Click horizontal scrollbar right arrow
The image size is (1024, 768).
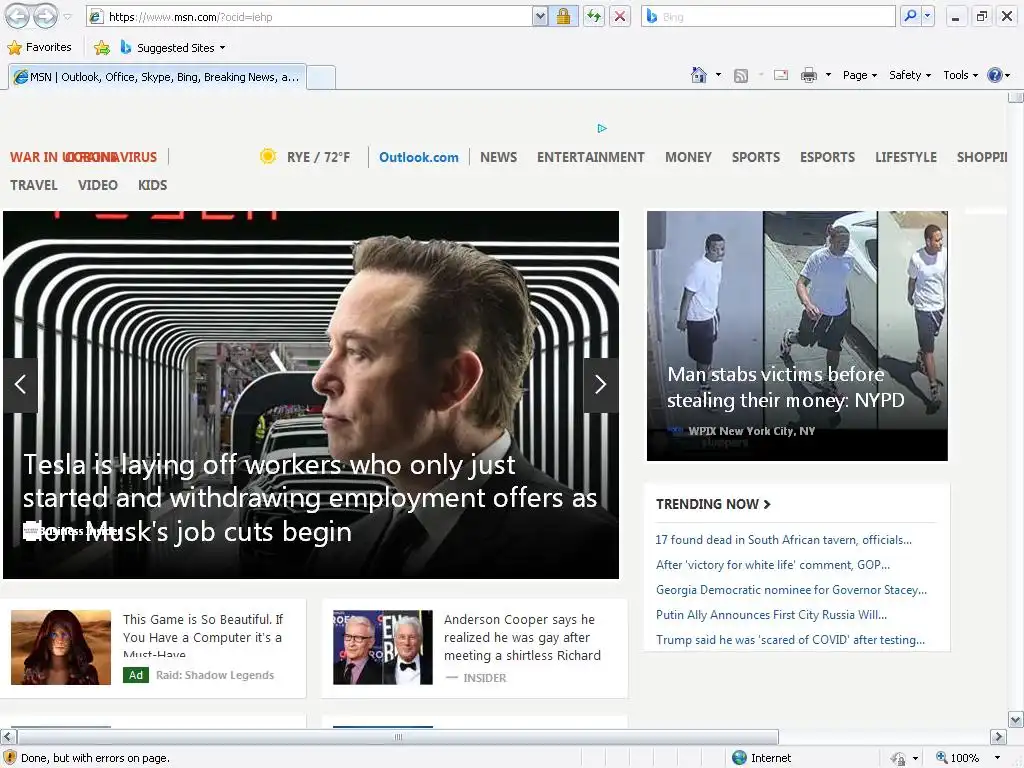(x=998, y=737)
